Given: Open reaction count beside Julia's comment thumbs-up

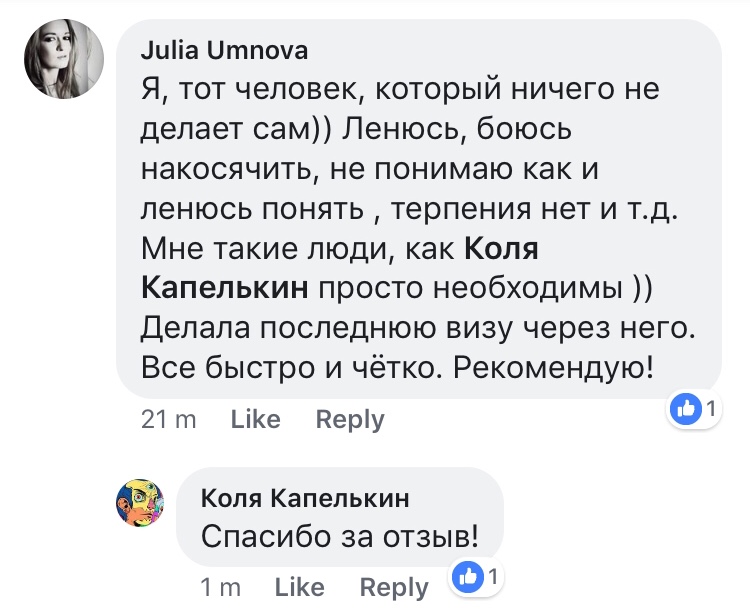Looking at the screenshot, I should pos(711,408).
